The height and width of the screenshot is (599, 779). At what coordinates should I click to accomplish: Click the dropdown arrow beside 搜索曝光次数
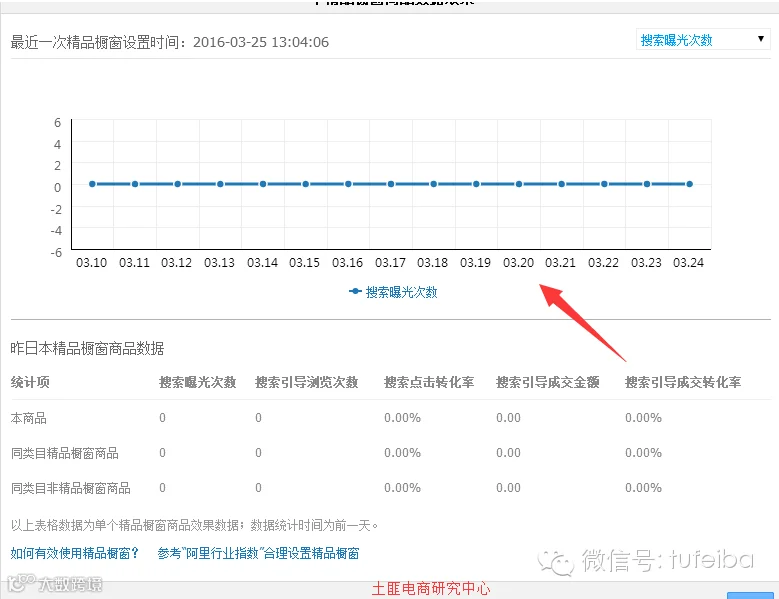click(760, 39)
